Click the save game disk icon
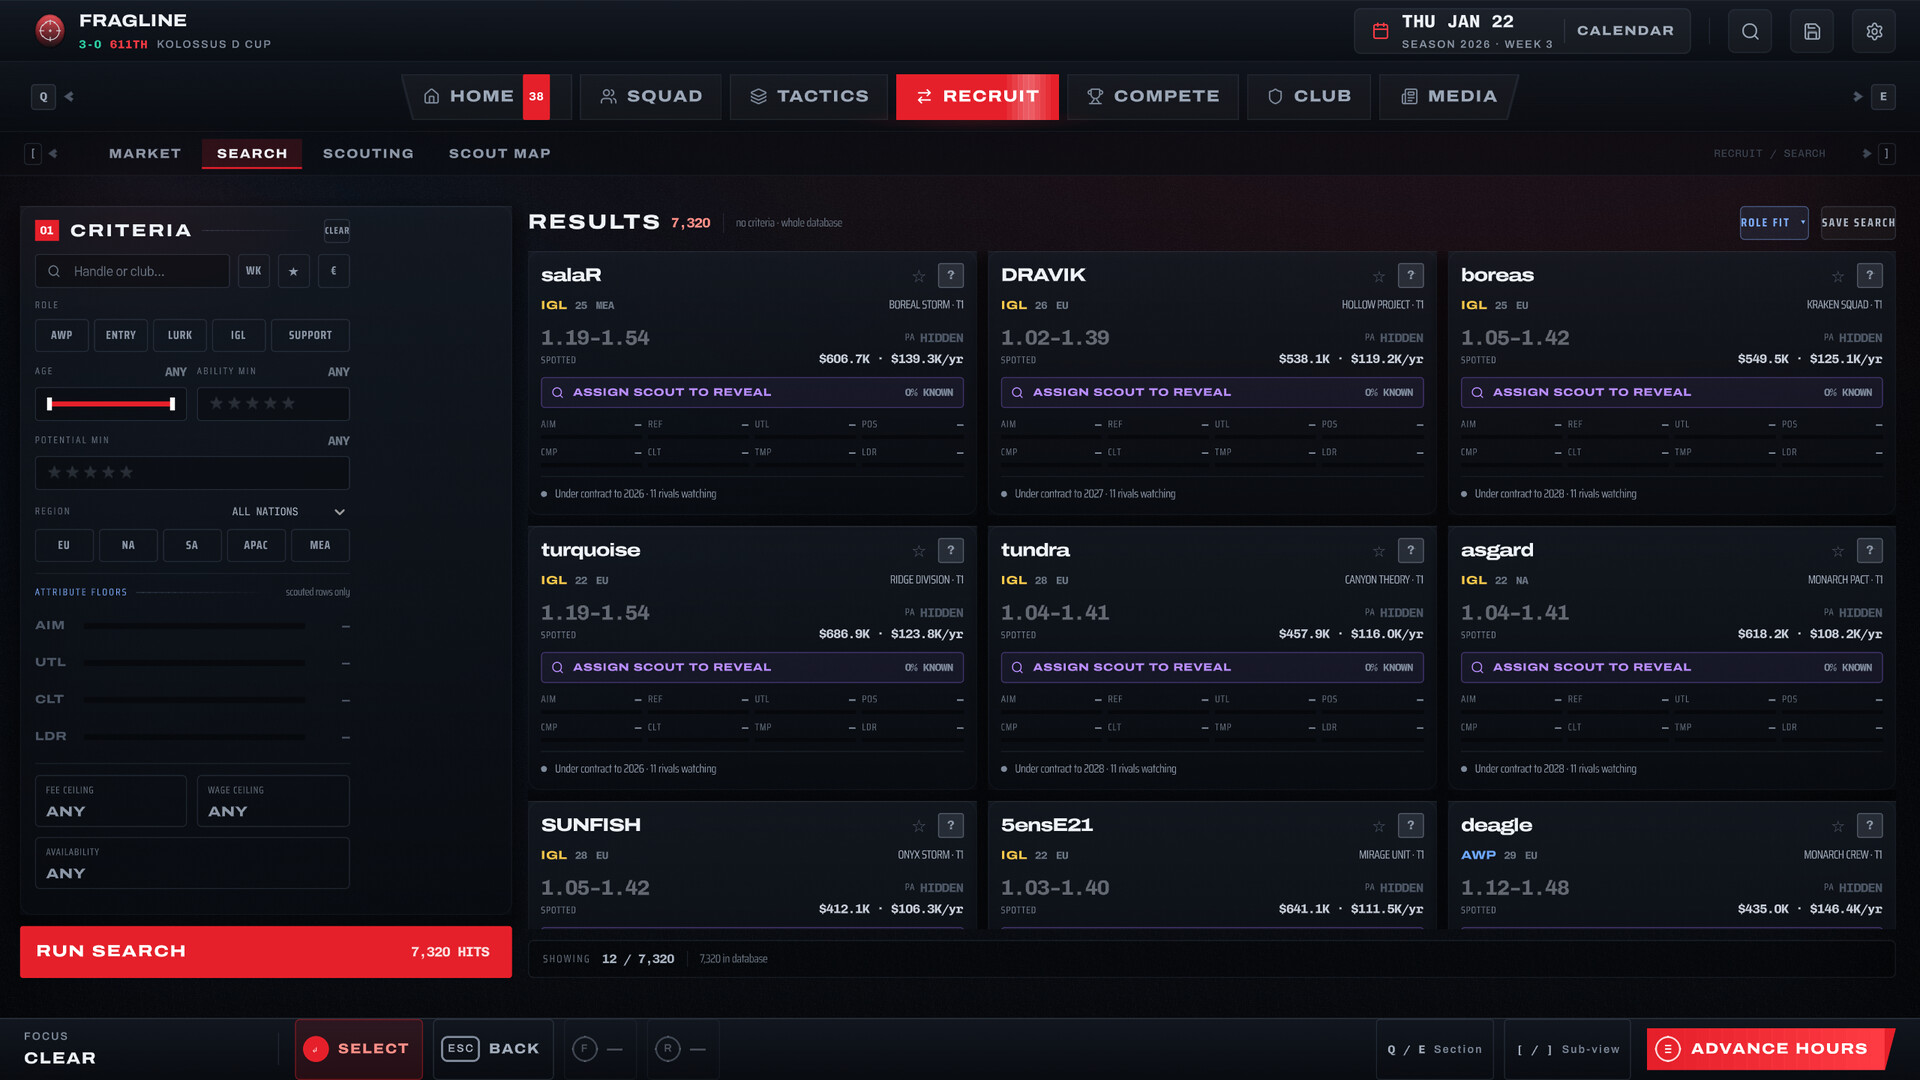This screenshot has width=1920, height=1080. click(x=1812, y=31)
